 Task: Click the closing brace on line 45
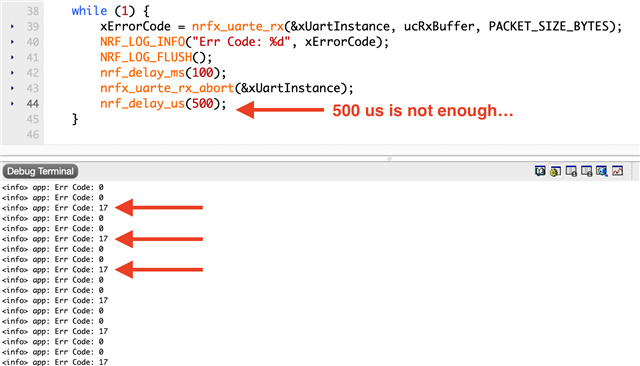[75, 119]
